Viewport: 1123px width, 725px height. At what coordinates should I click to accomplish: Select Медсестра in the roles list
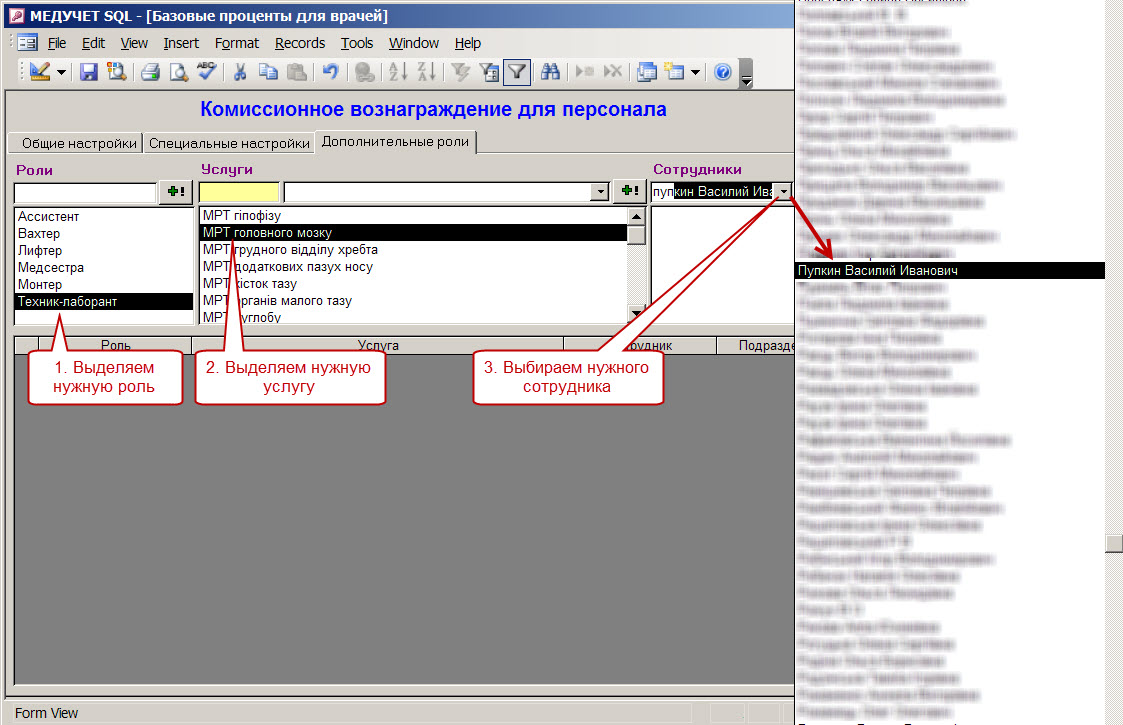(x=51, y=268)
